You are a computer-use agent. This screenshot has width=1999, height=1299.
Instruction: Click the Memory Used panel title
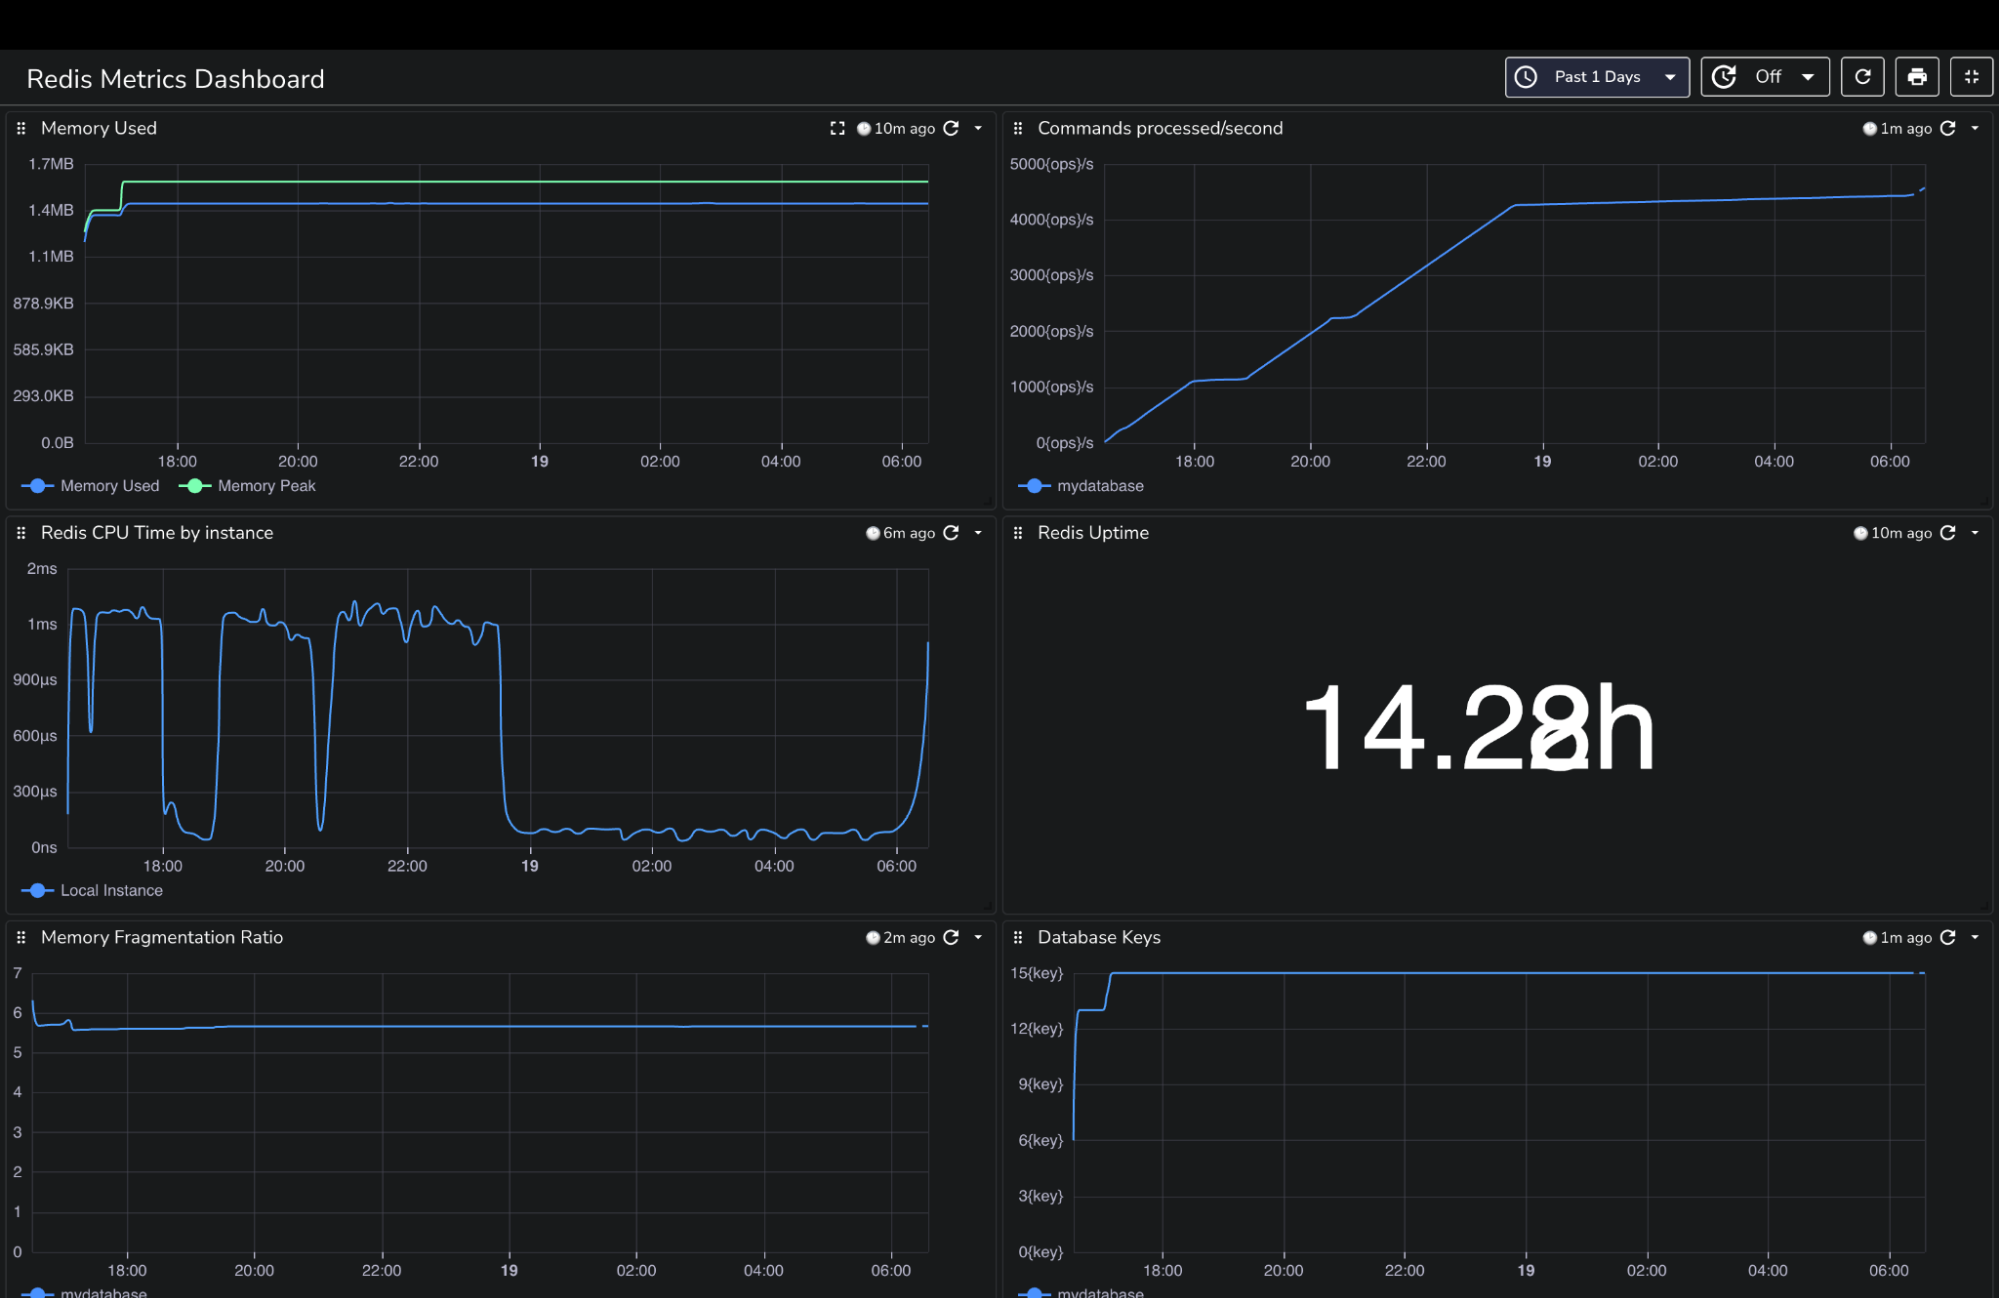[x=99, y=128]
